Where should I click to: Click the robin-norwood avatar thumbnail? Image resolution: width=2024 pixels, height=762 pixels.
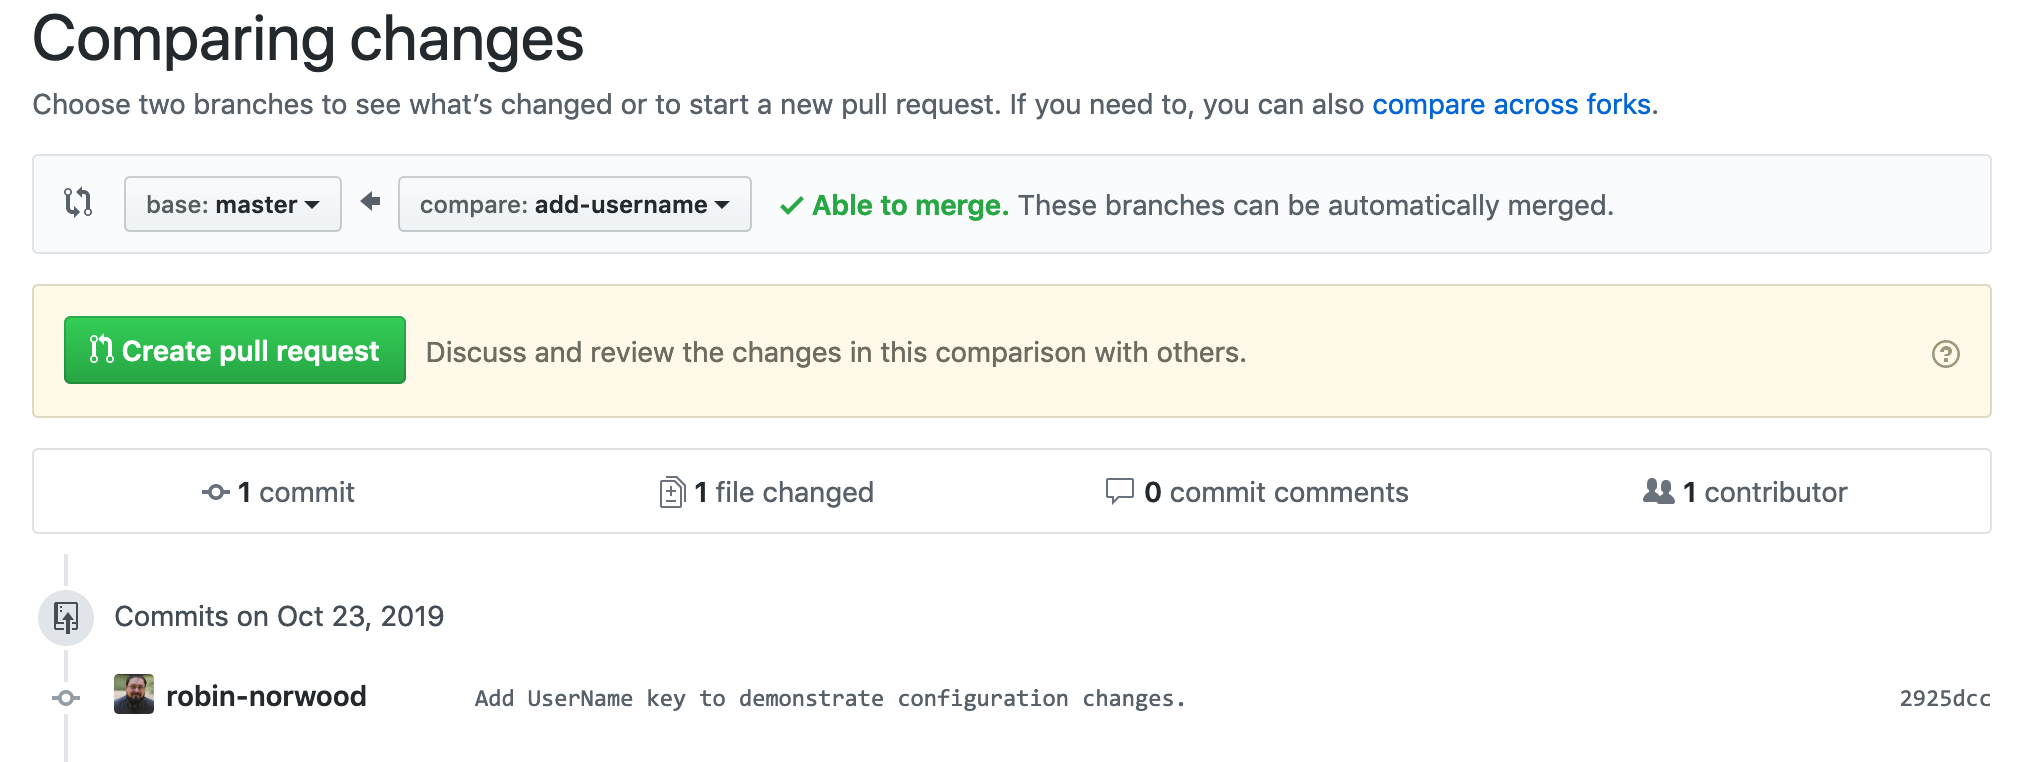click(x=134, y=694)
